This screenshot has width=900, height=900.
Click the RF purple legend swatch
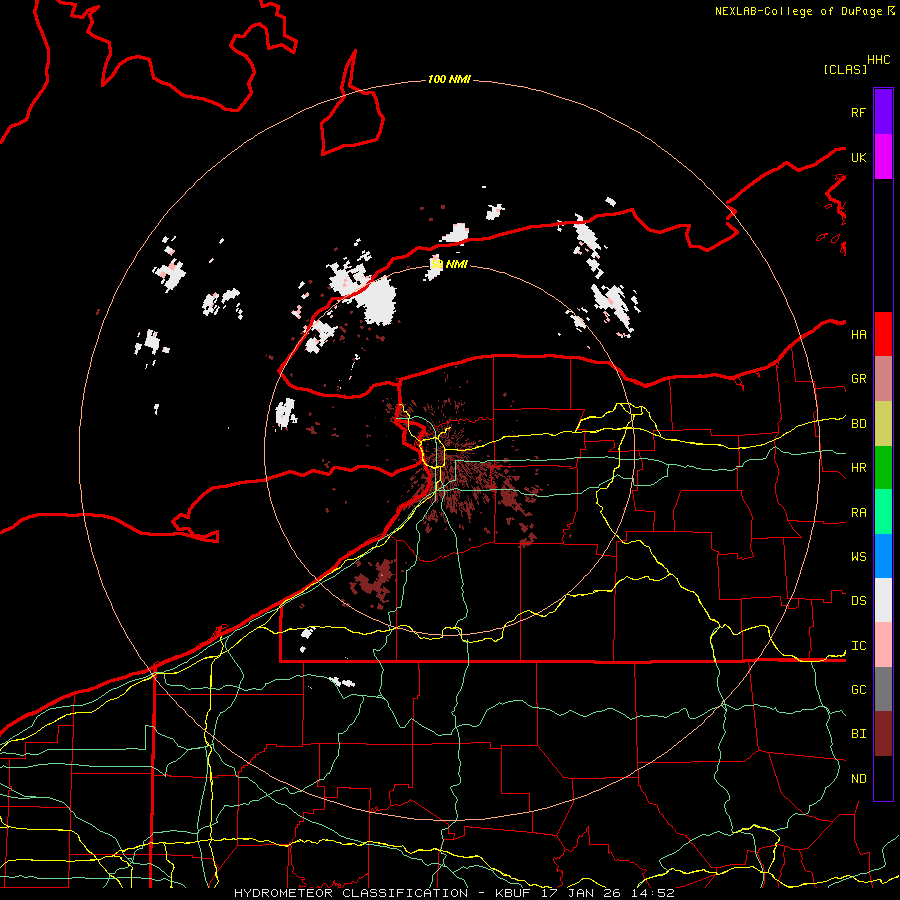883,112
